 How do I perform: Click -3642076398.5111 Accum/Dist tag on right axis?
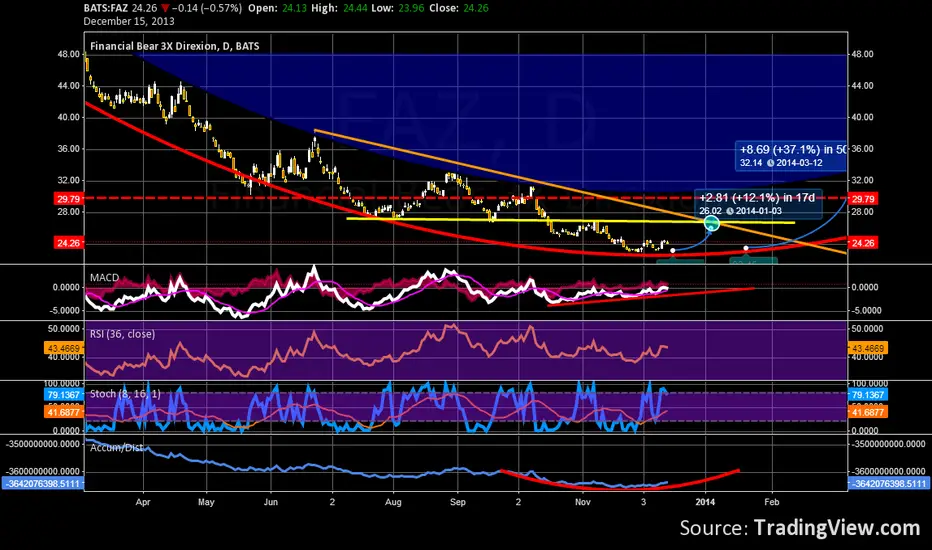889,483
